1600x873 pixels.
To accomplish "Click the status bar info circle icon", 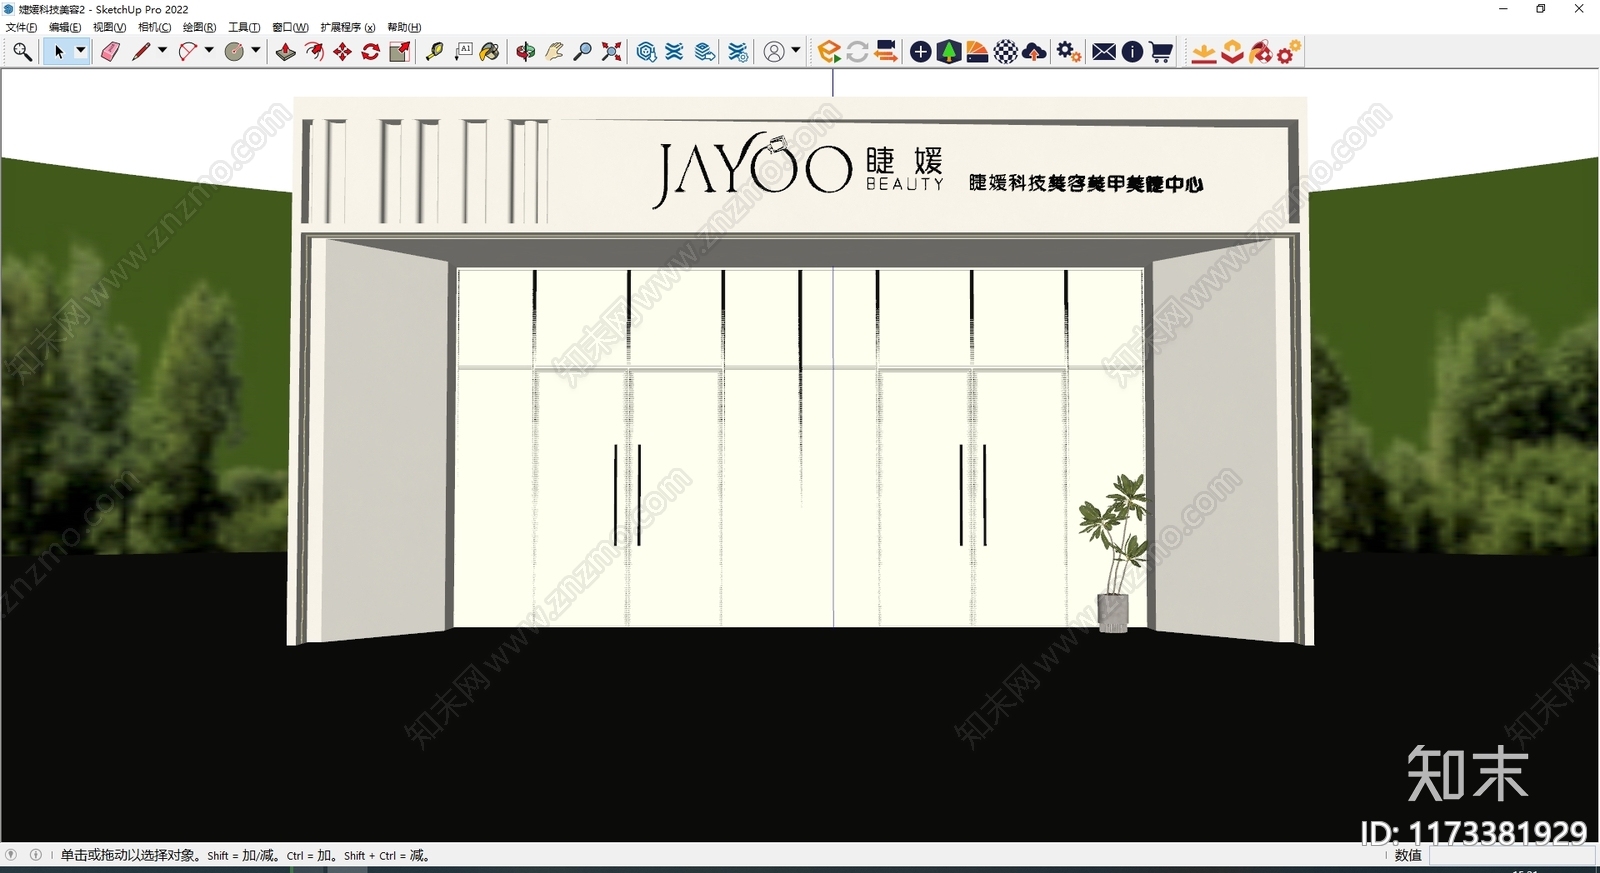I will click(36, 855).
